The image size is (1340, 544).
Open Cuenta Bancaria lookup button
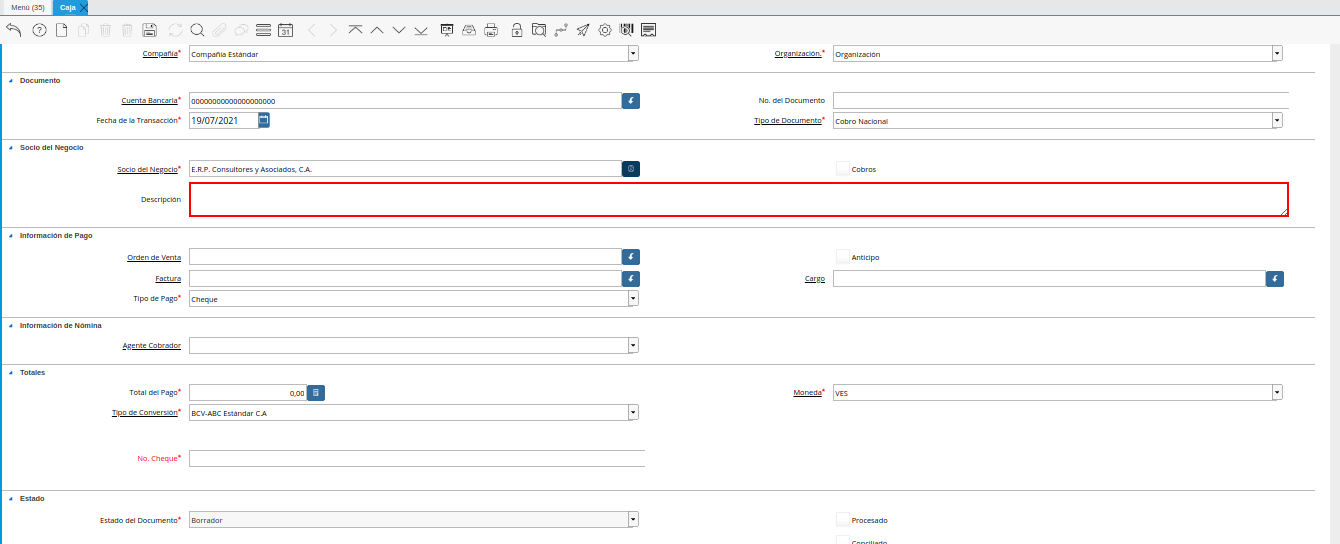(631, 101)
